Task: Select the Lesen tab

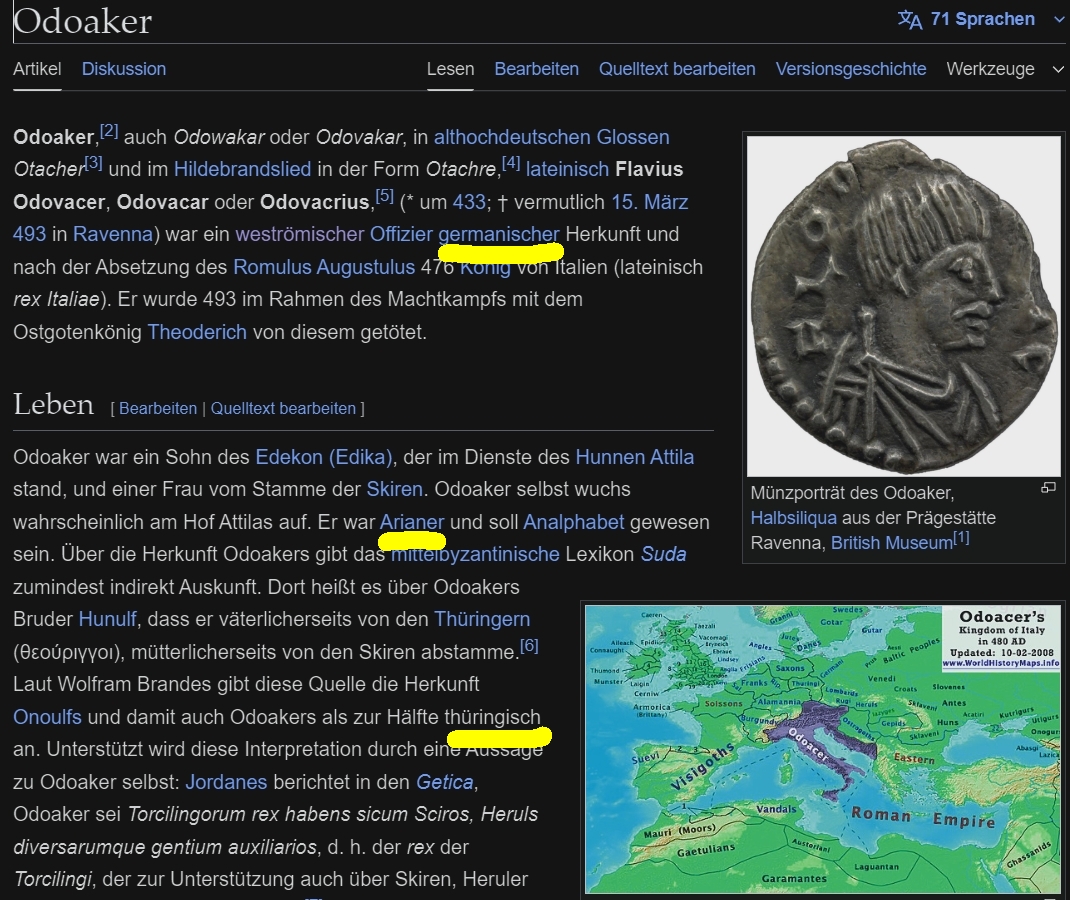Action: 450,69
